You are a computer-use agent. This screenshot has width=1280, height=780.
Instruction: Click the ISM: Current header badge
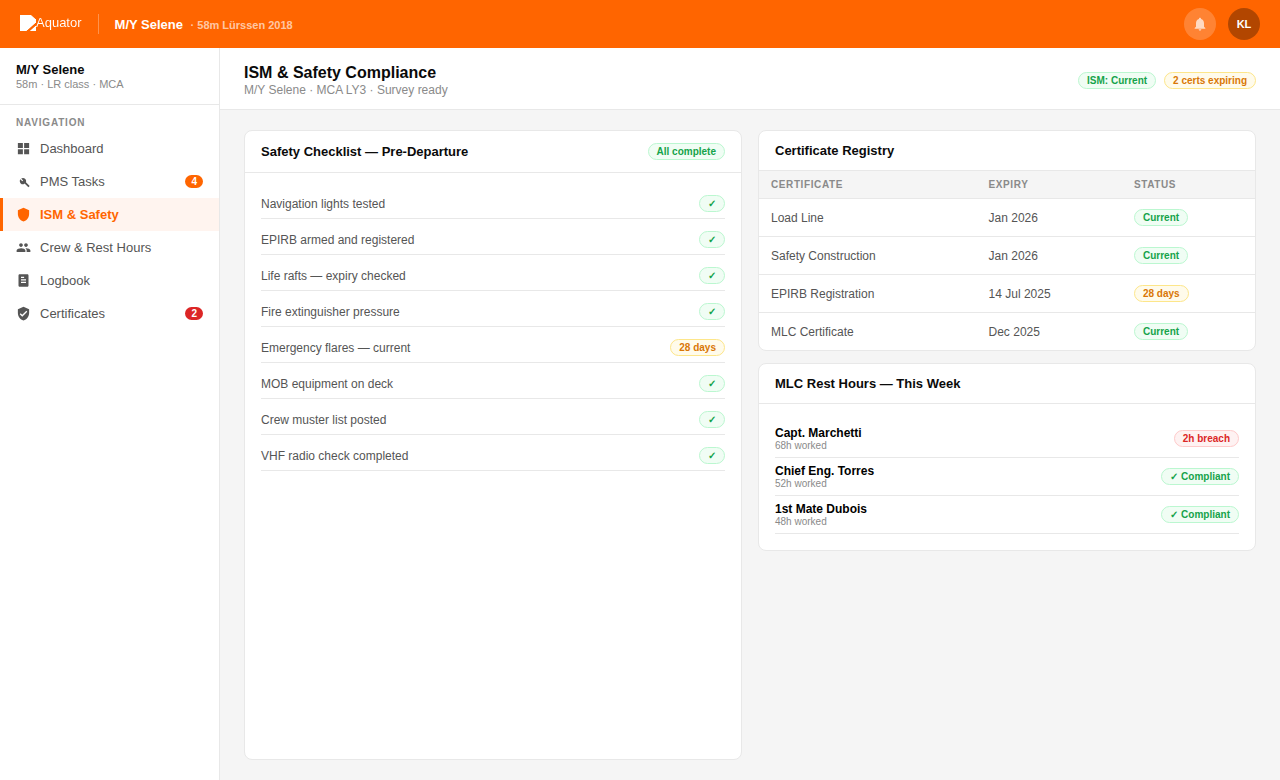1117,81
